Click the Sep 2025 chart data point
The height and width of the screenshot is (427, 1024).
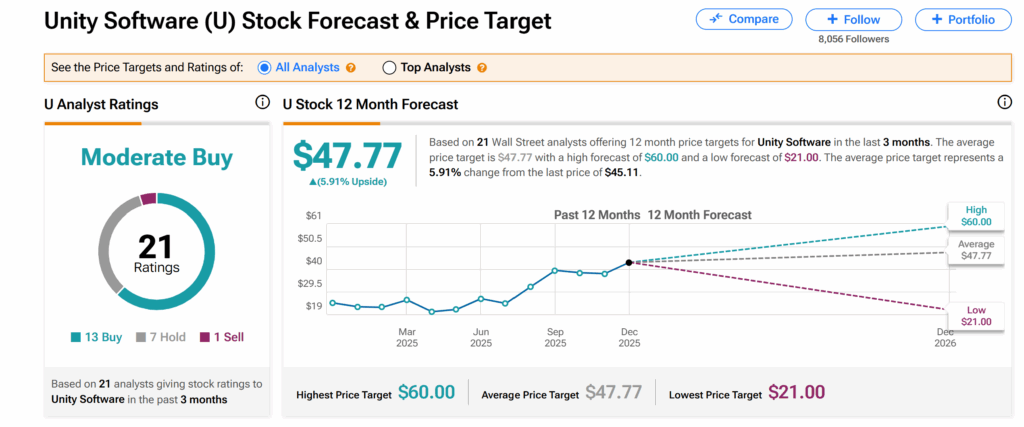tap(555, 270)
